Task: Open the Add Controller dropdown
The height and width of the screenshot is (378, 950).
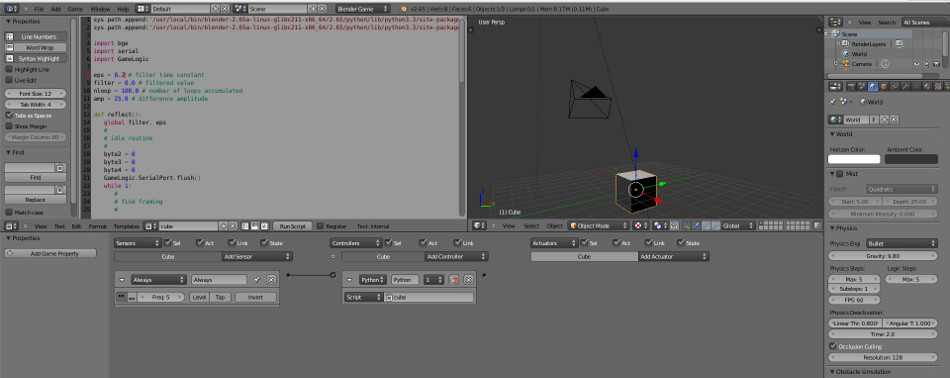Action: click(456, 256)
